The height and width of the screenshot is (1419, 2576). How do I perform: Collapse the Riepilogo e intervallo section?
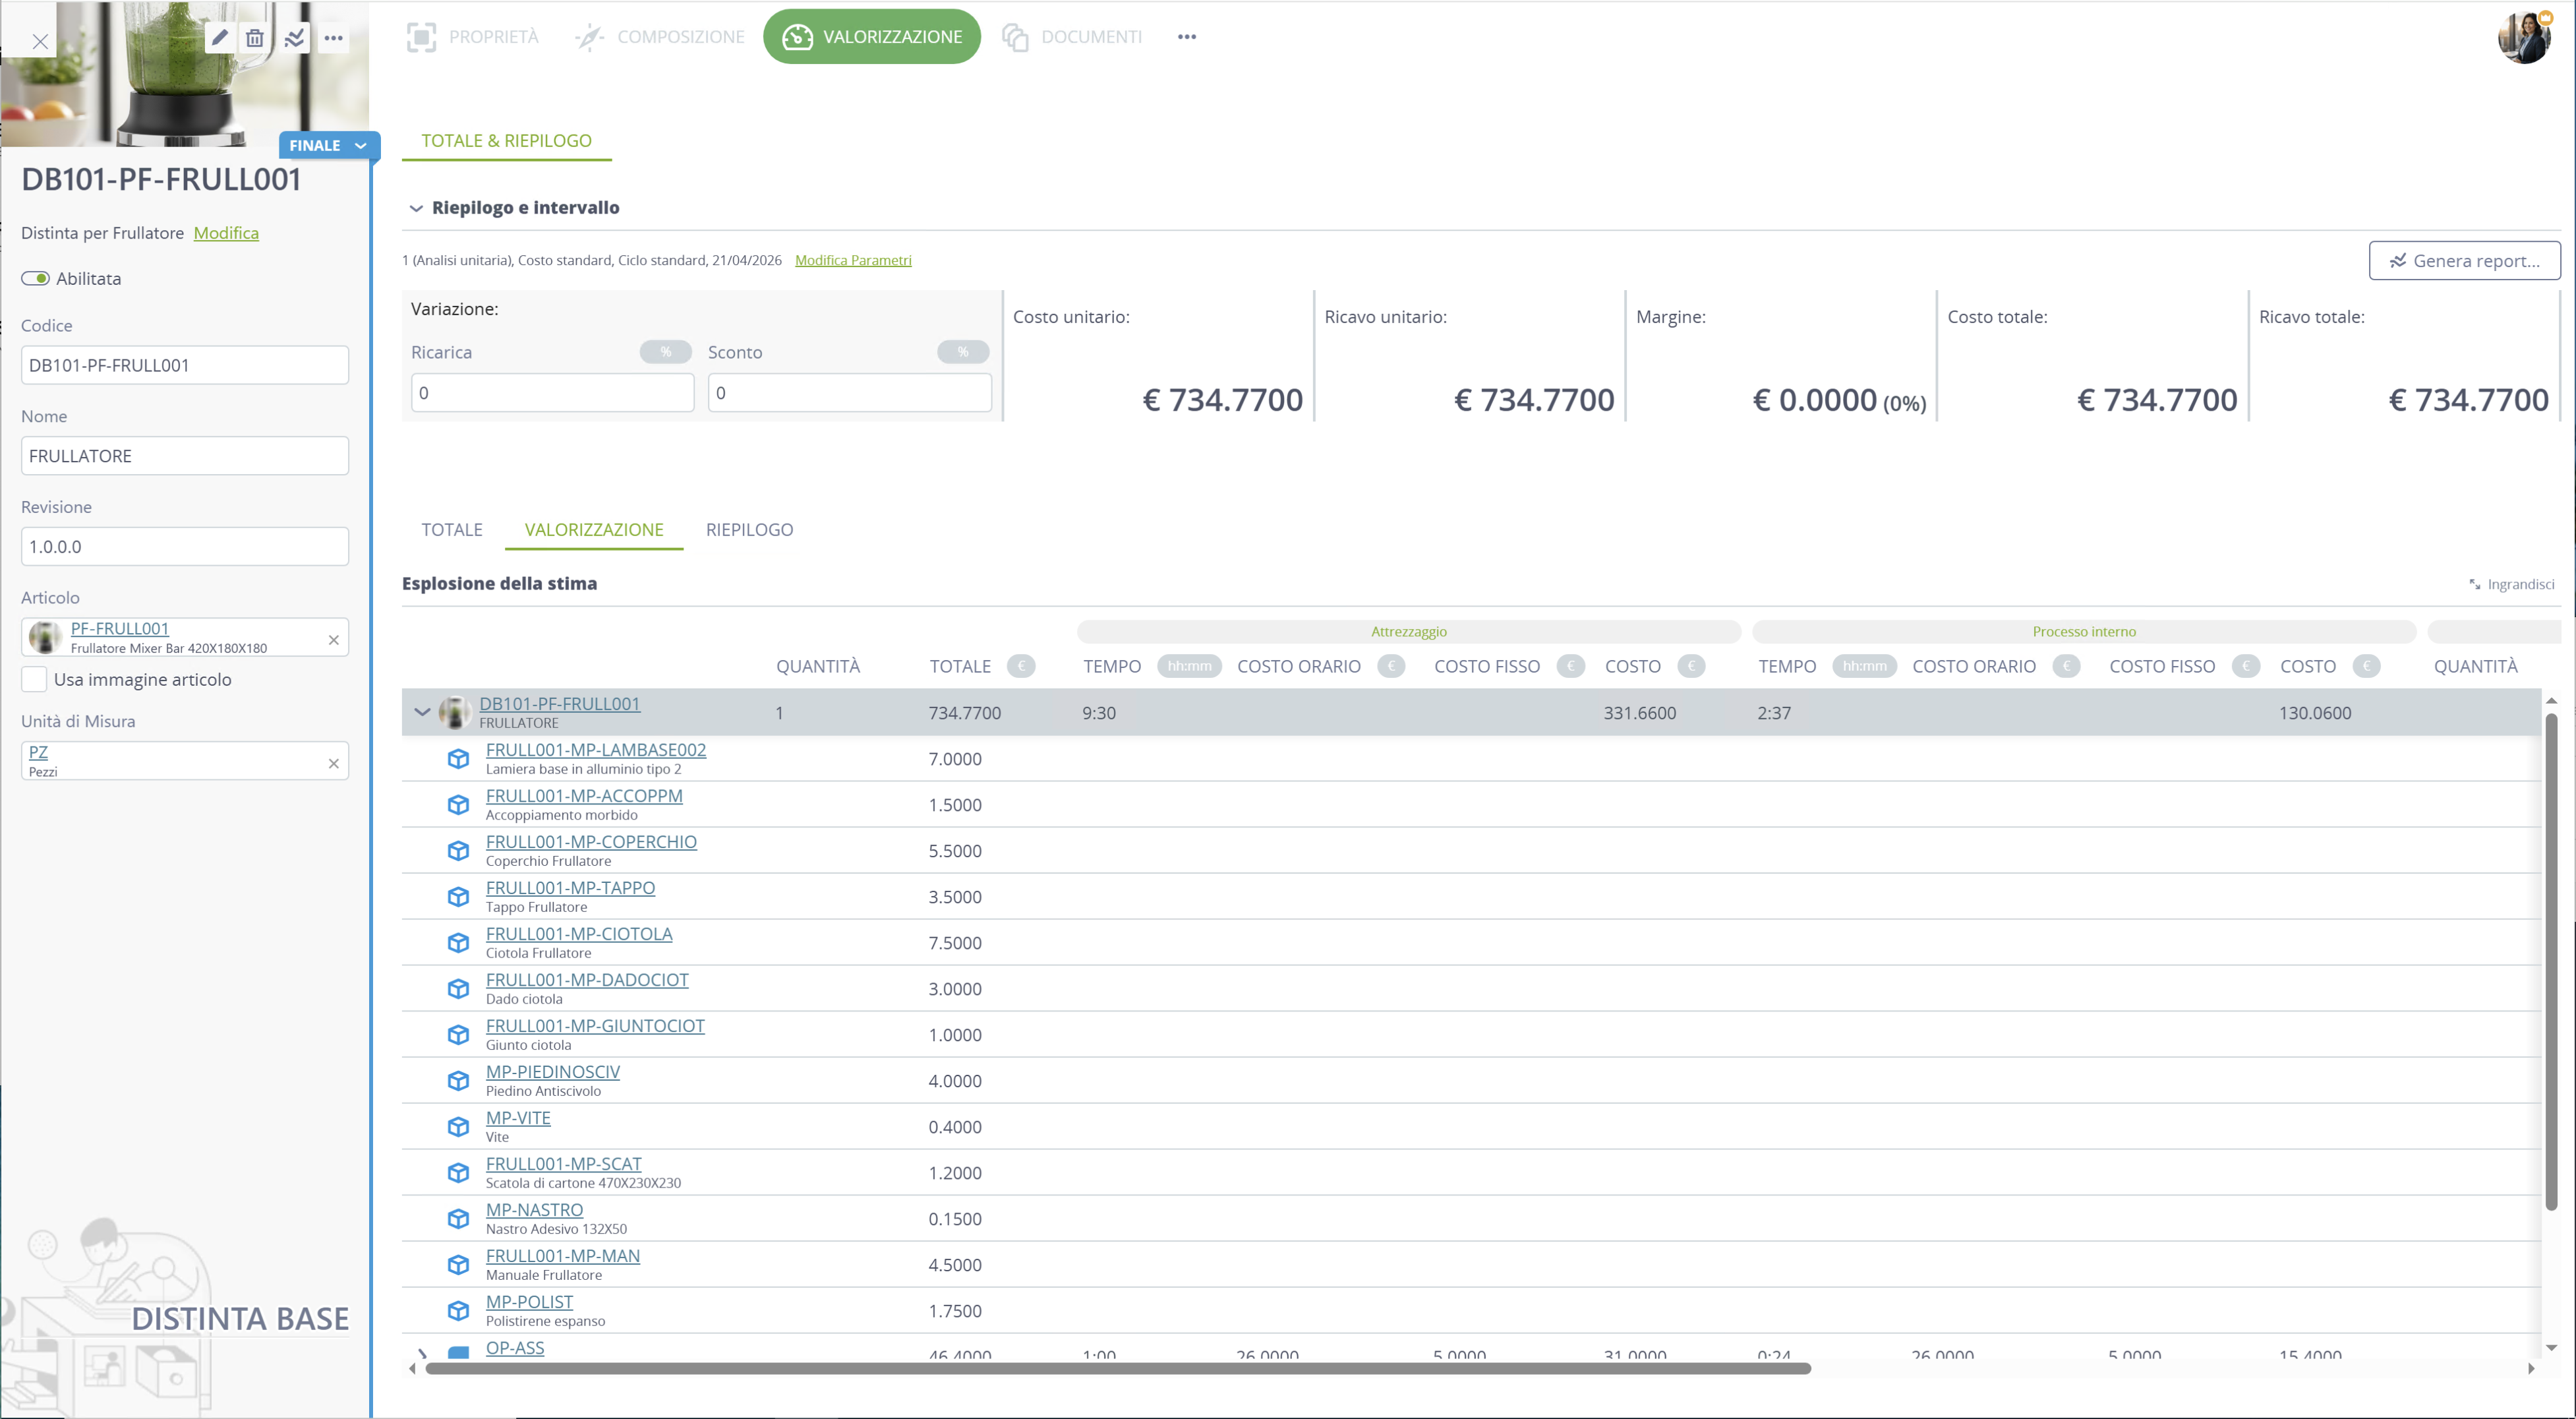click(x=416, y=208)
